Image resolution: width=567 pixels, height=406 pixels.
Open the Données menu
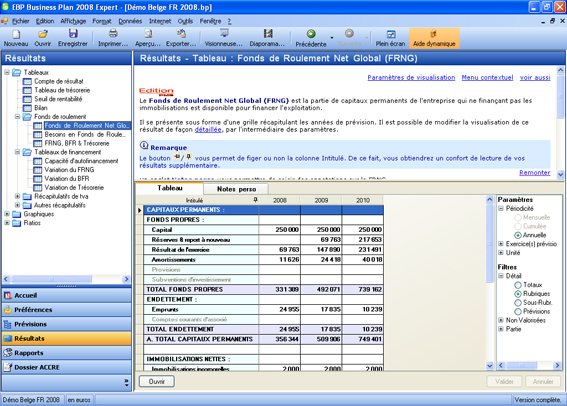point(130,21)
